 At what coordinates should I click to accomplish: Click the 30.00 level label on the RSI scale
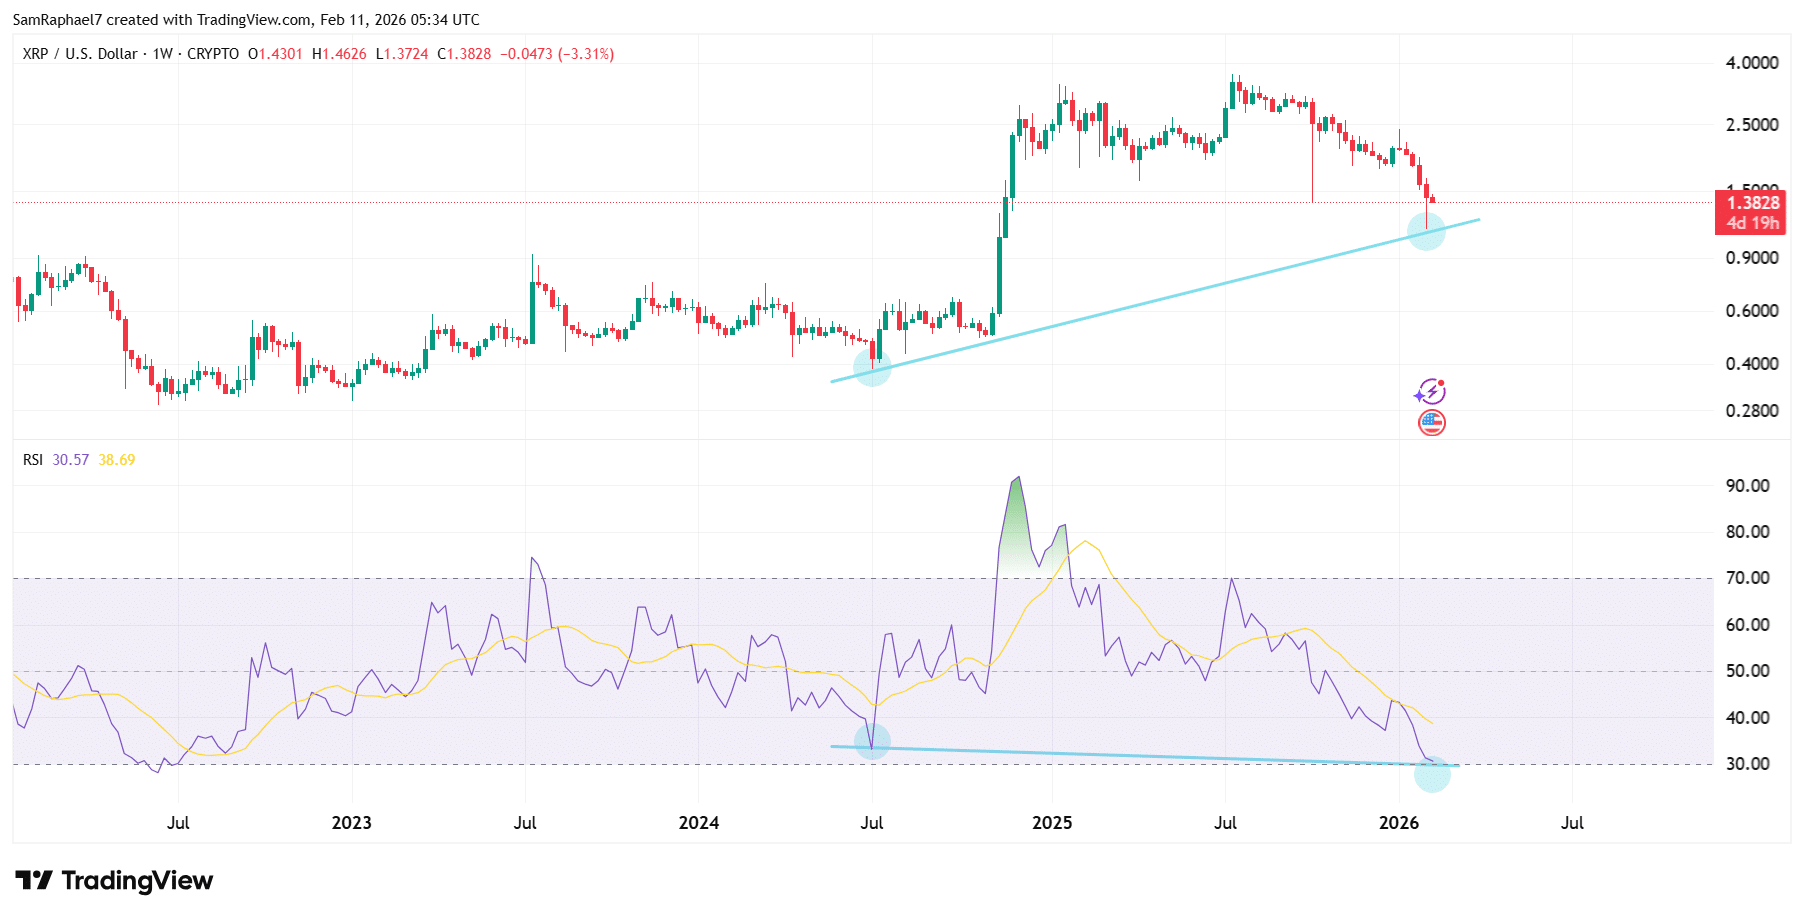coord(1750,762)
